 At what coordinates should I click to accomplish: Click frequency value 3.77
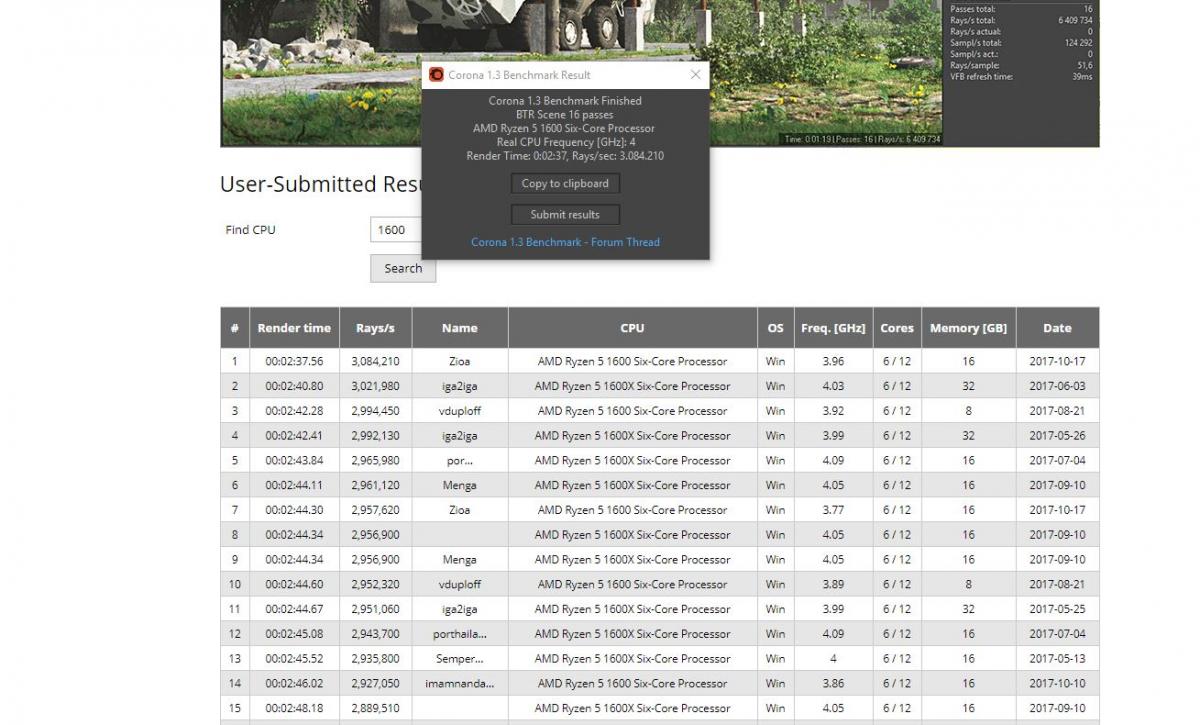tap(833, 510)
